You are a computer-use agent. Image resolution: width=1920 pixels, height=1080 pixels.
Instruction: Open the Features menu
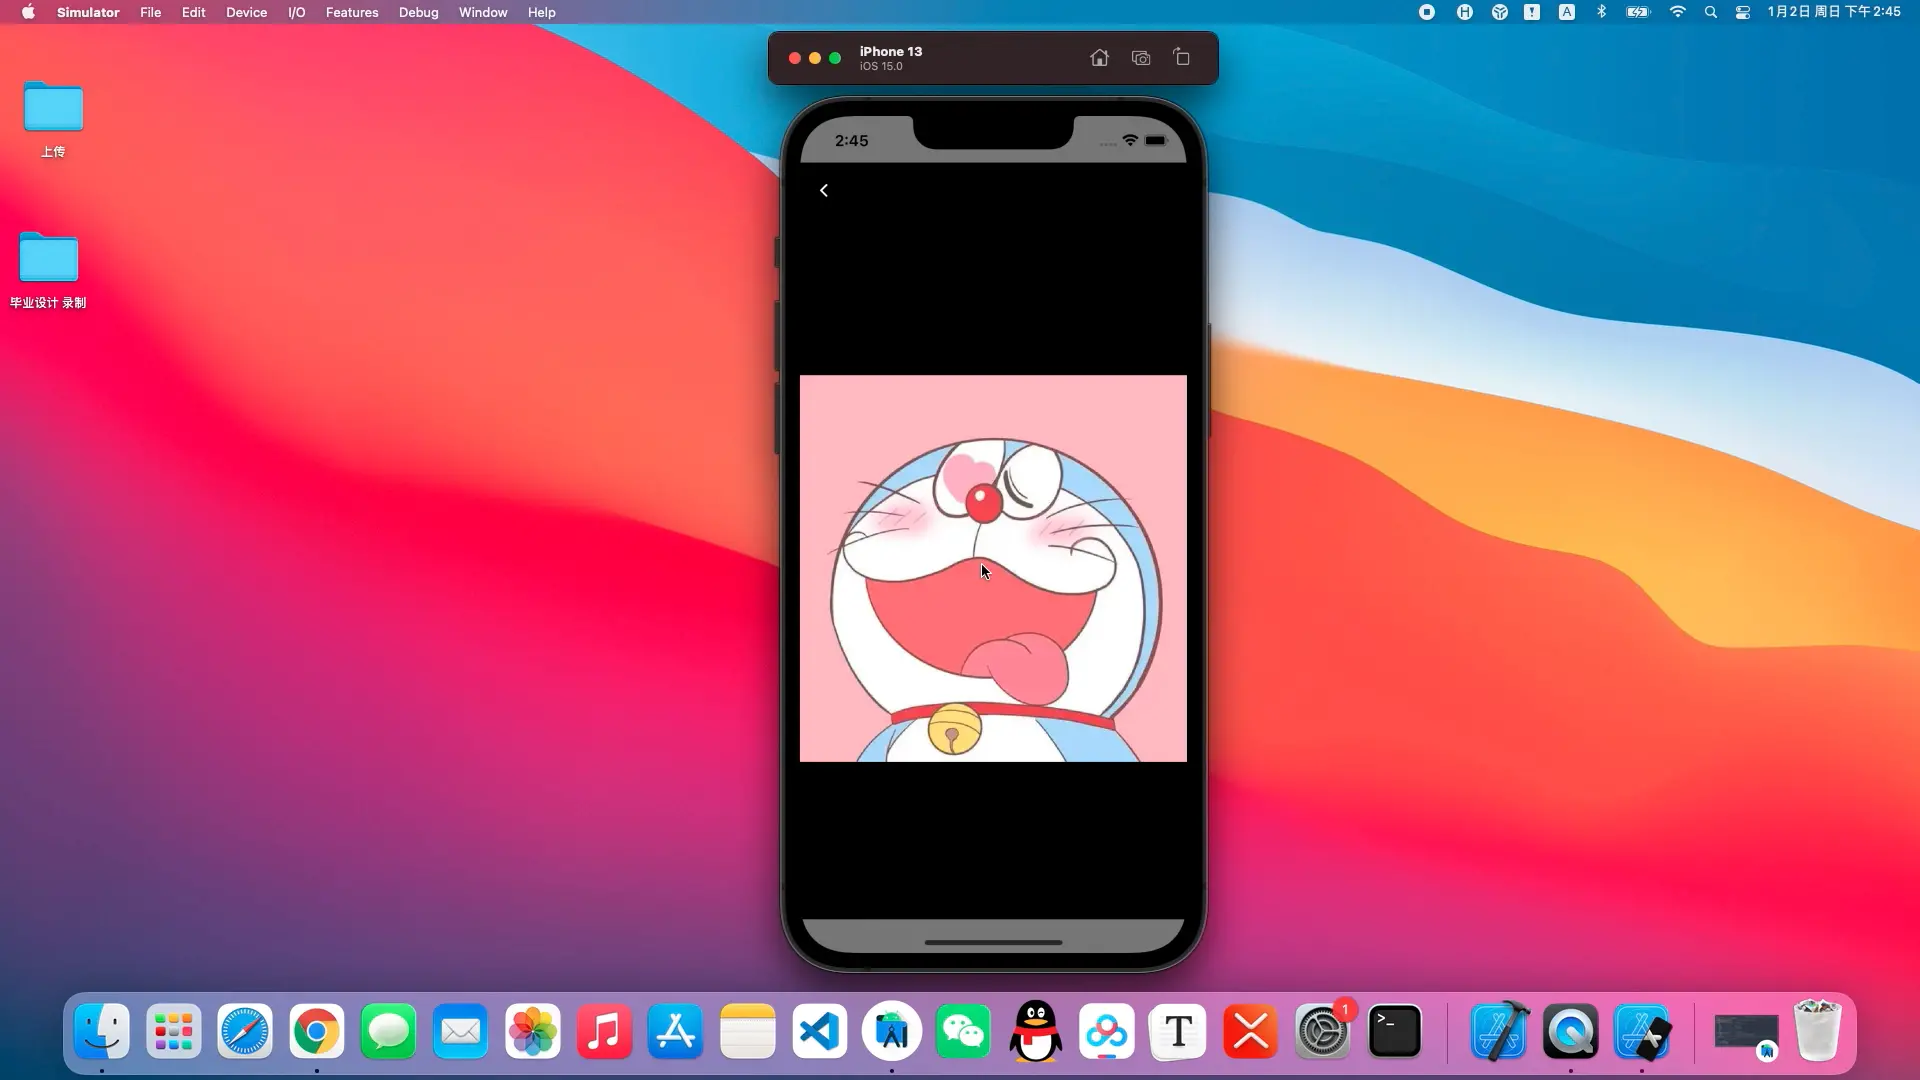pos(352,12)
